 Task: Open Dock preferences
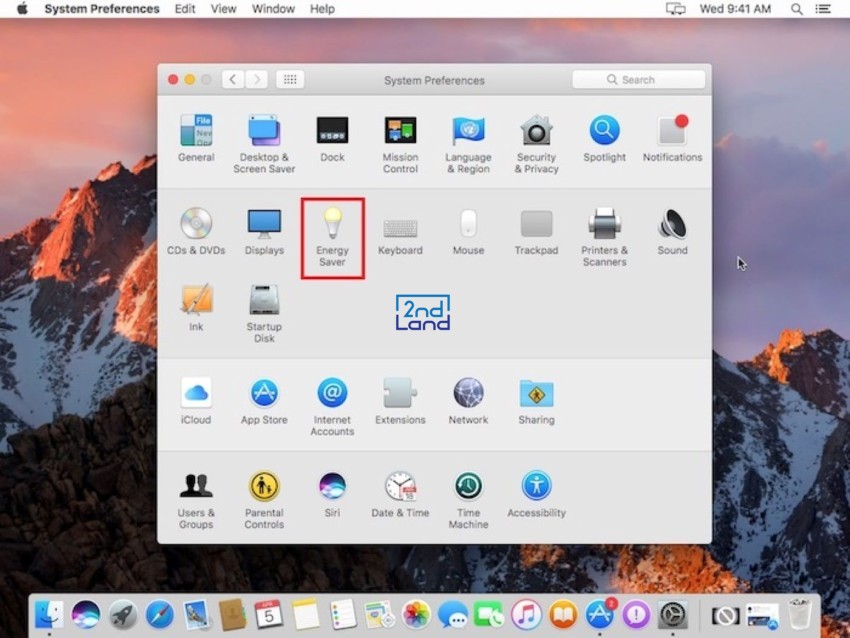[332, 138]
